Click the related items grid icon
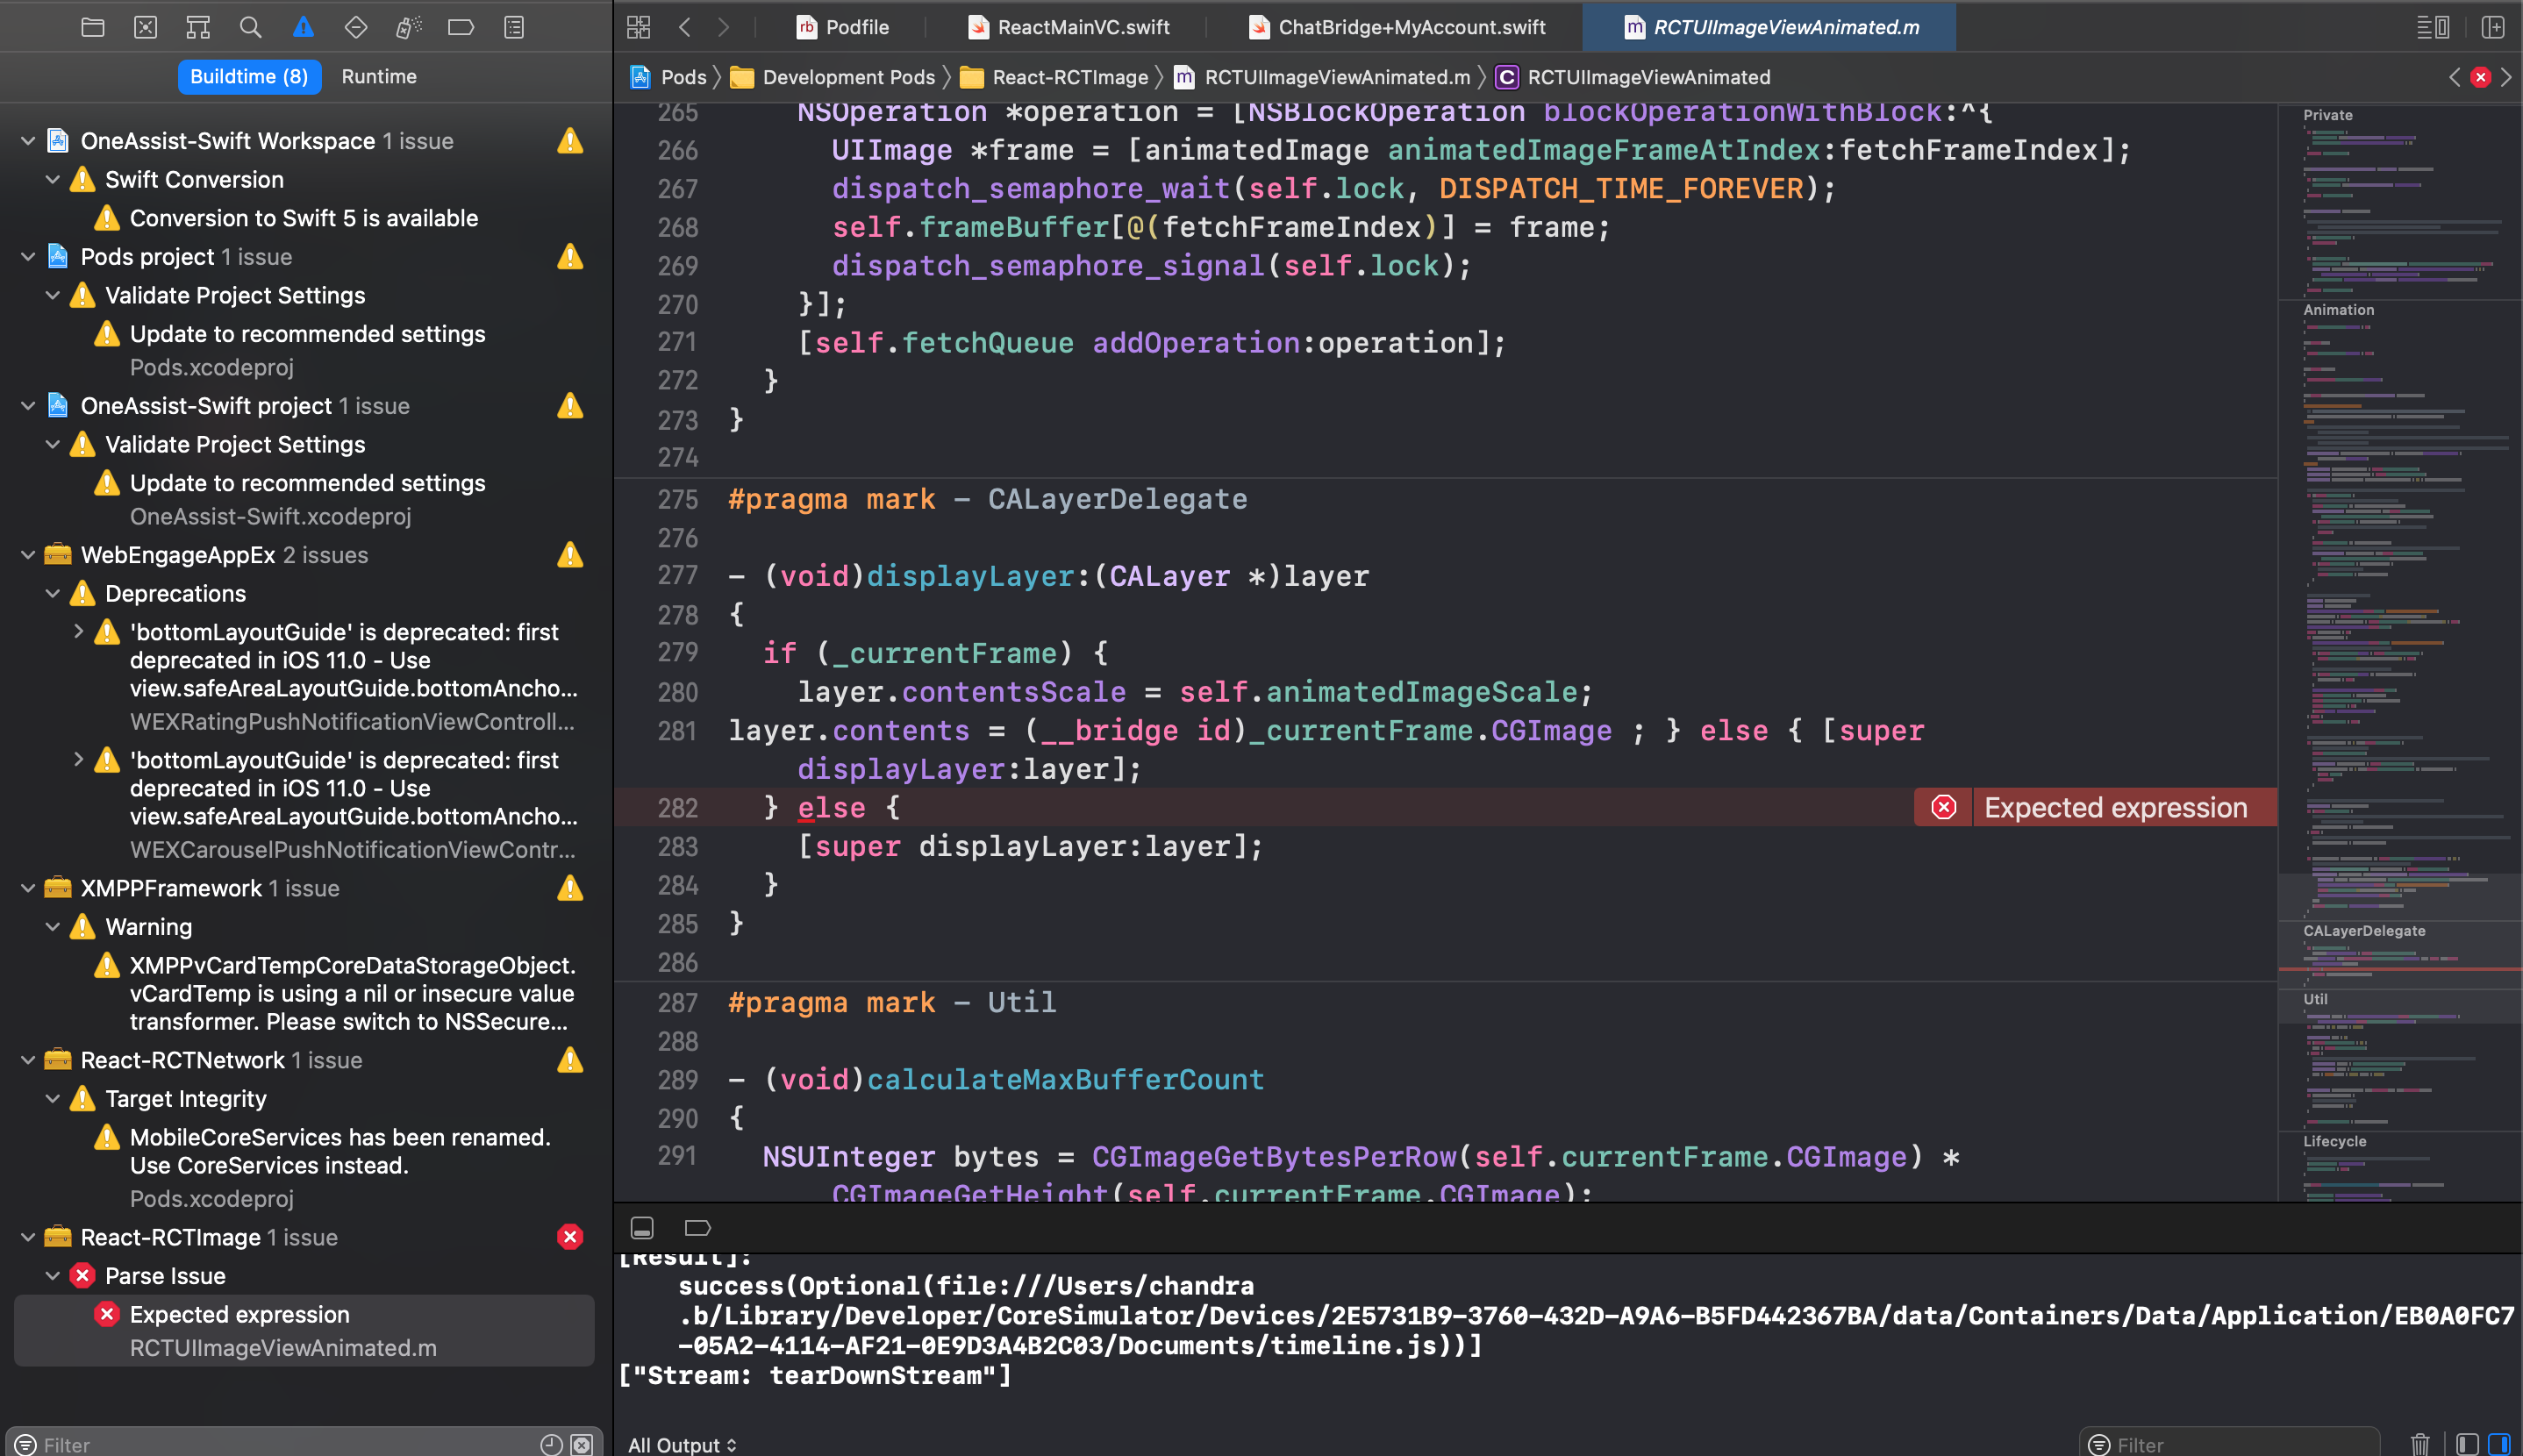The width and height of the screenshot is (2523, 1456). click(x=639, y=27)
